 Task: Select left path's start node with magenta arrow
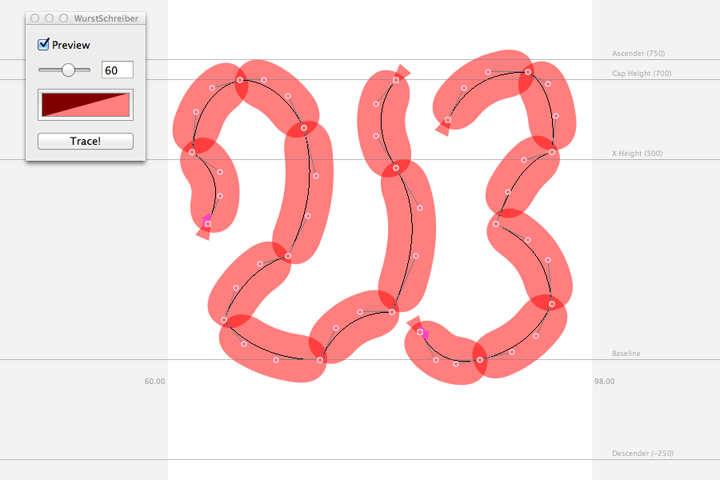[208, 224]
